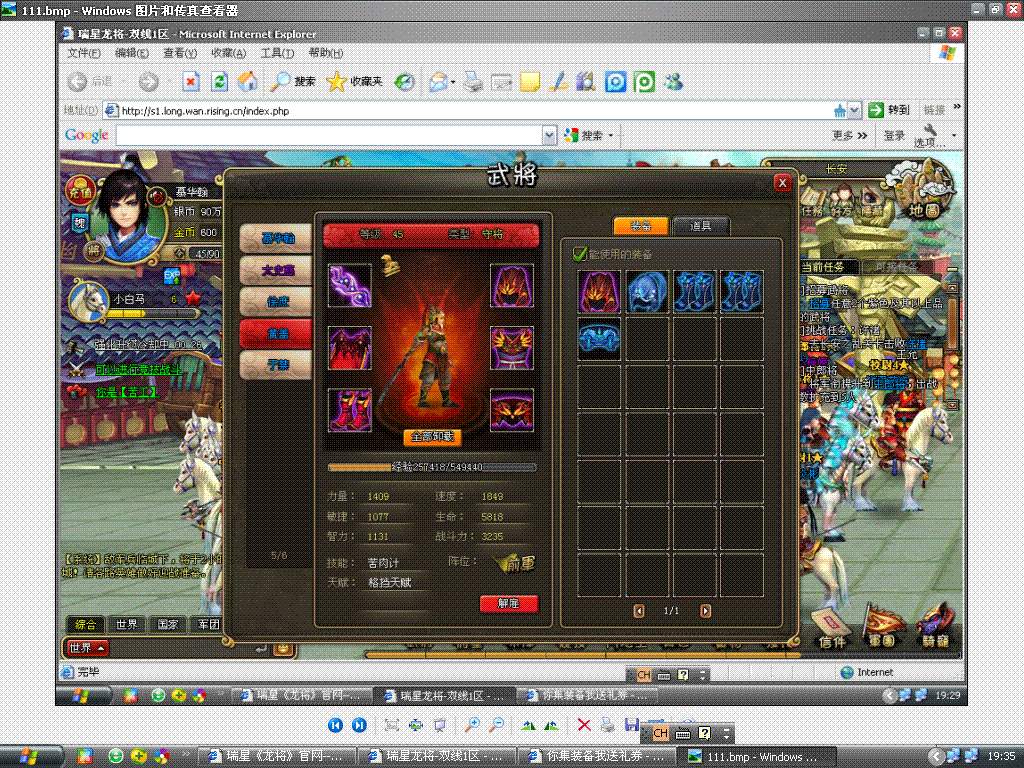1024x768 pixels.
Task: Click the IE search (搜索) toolbar button
Action: (293, 82)
